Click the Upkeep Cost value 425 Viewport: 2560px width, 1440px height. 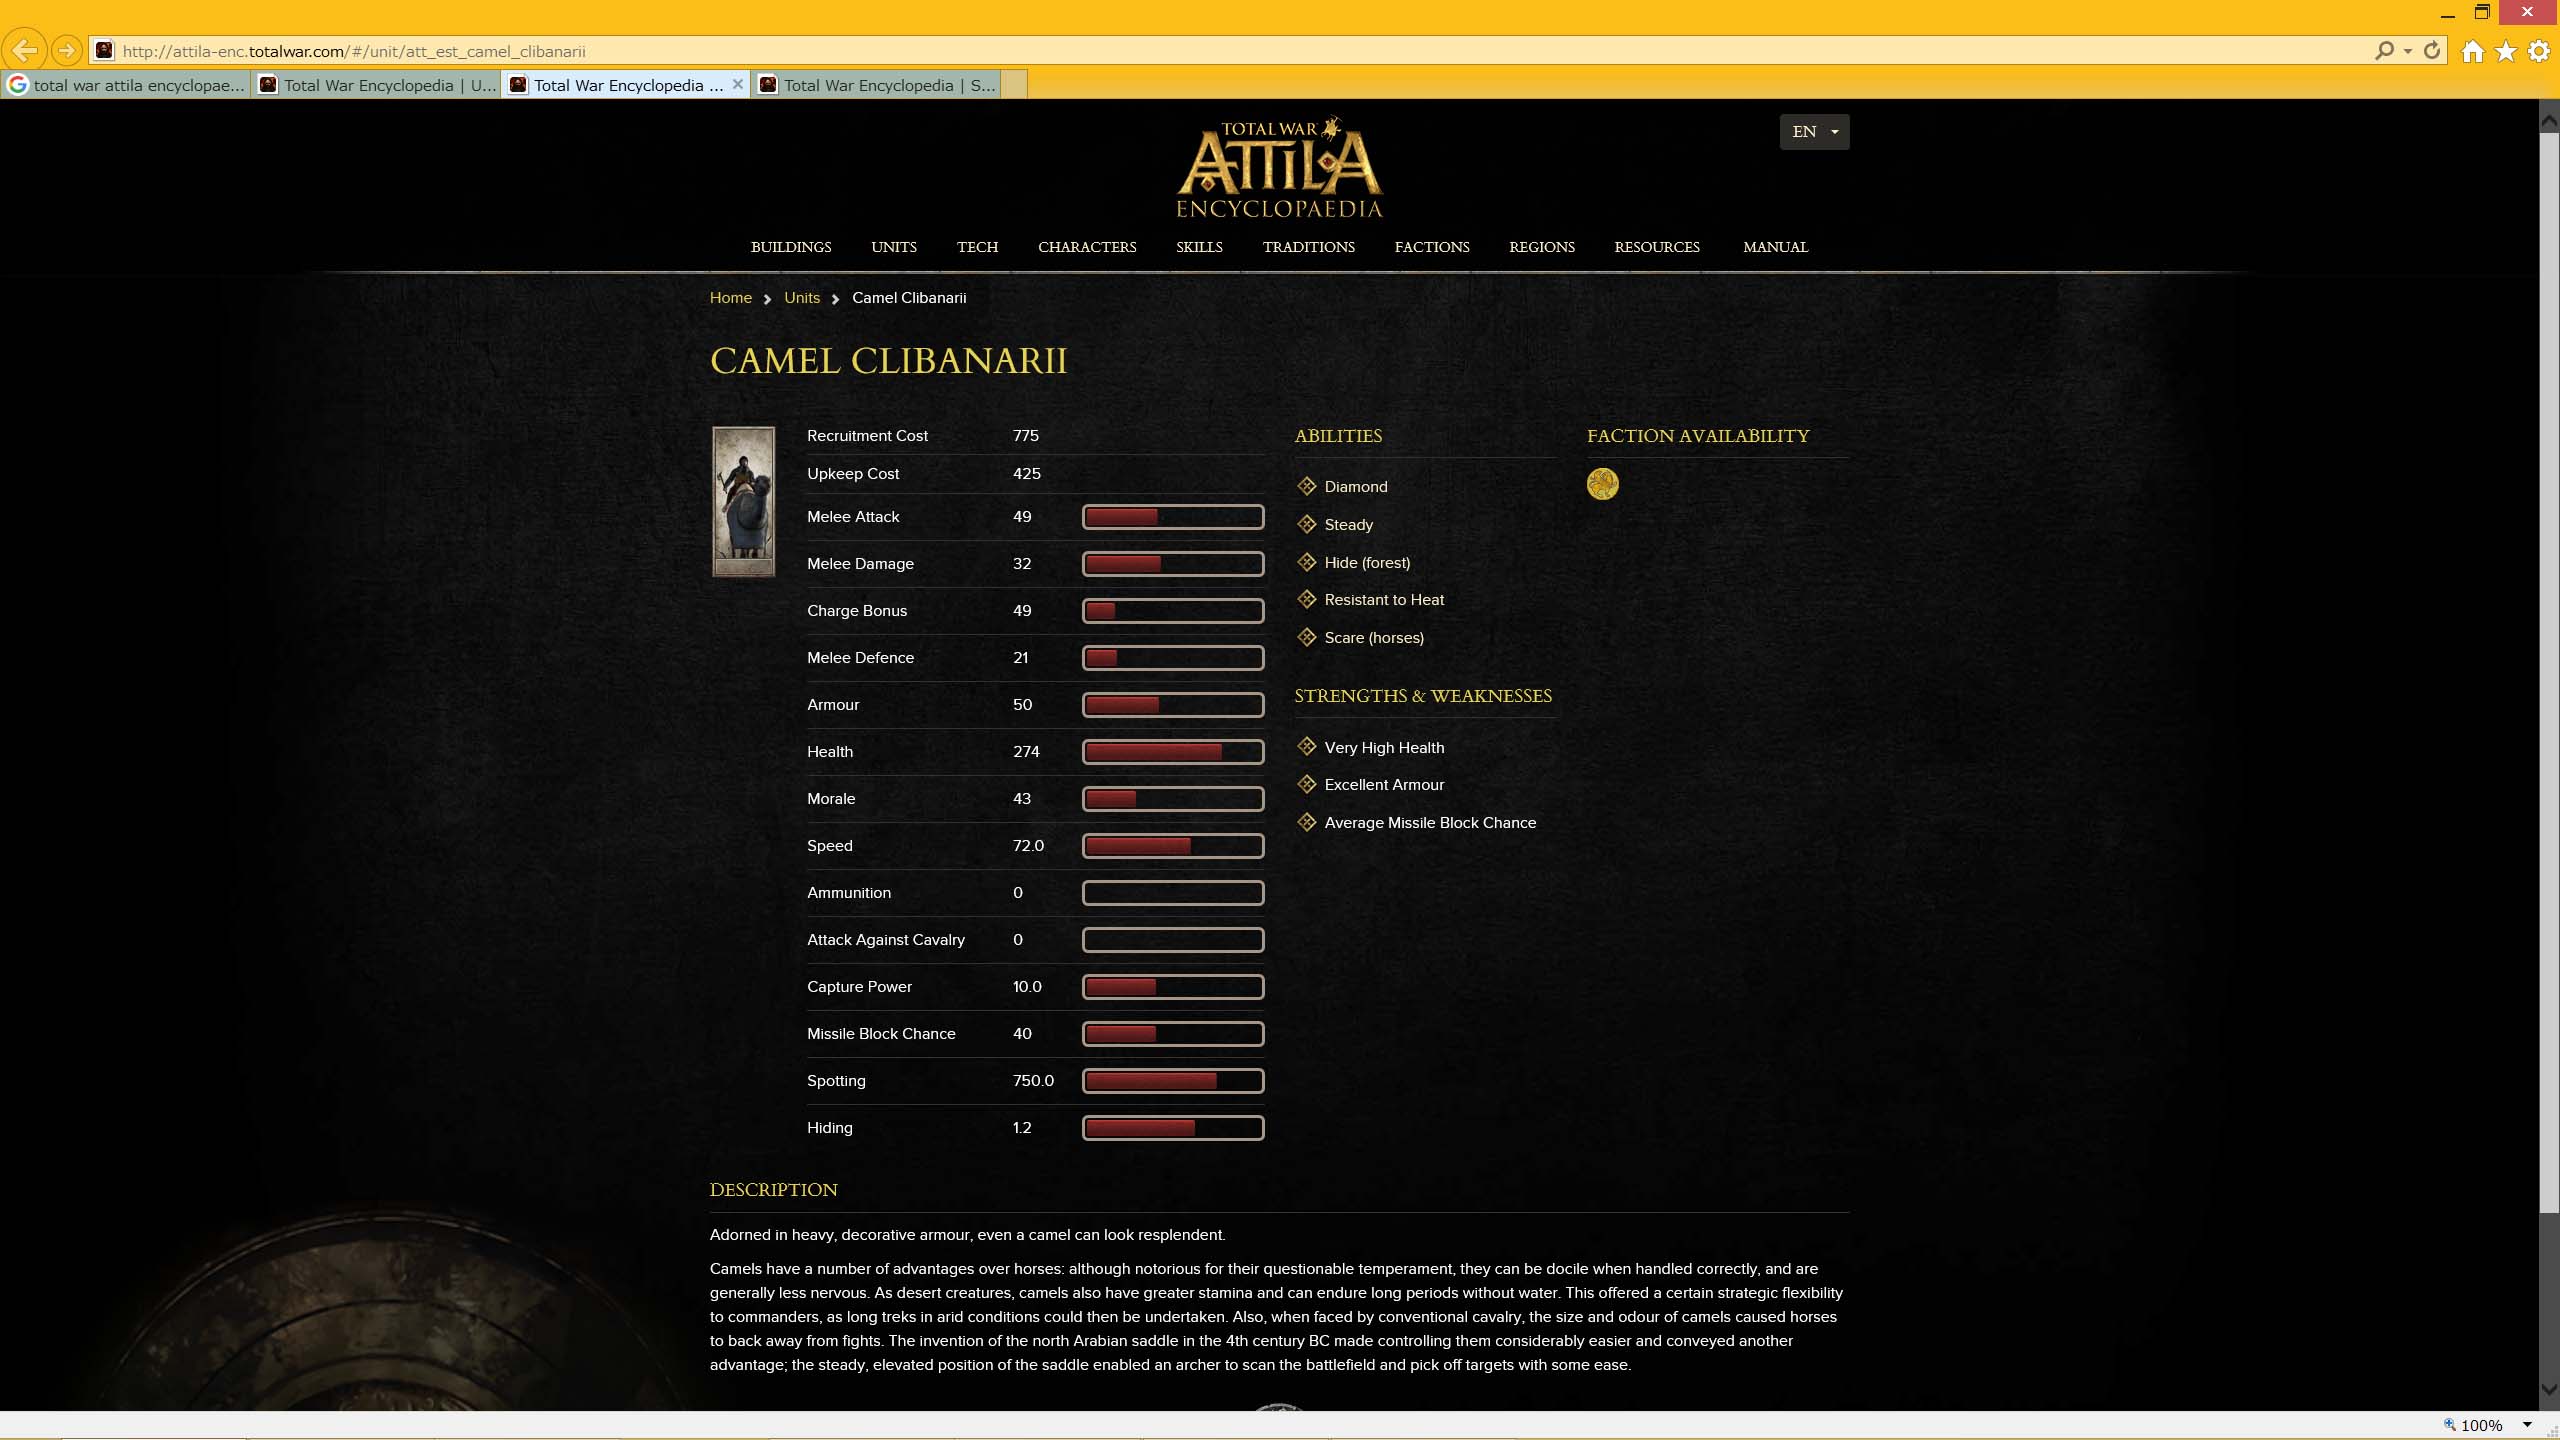[x=1026, y=474]
